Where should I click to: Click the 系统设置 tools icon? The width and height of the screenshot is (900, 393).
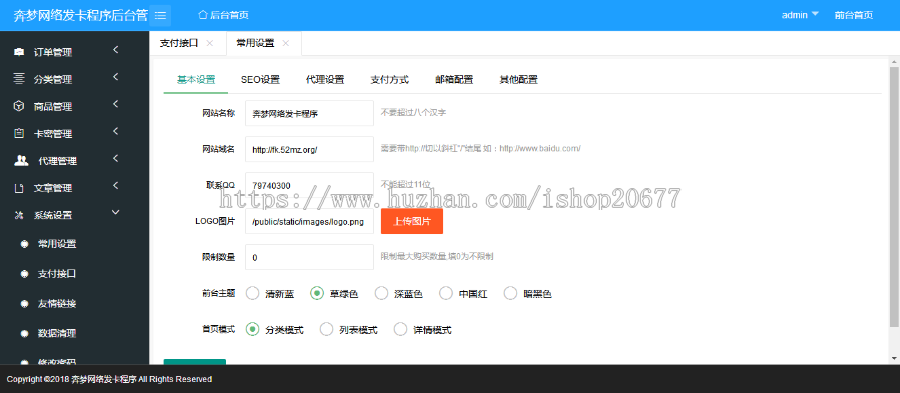19,216
